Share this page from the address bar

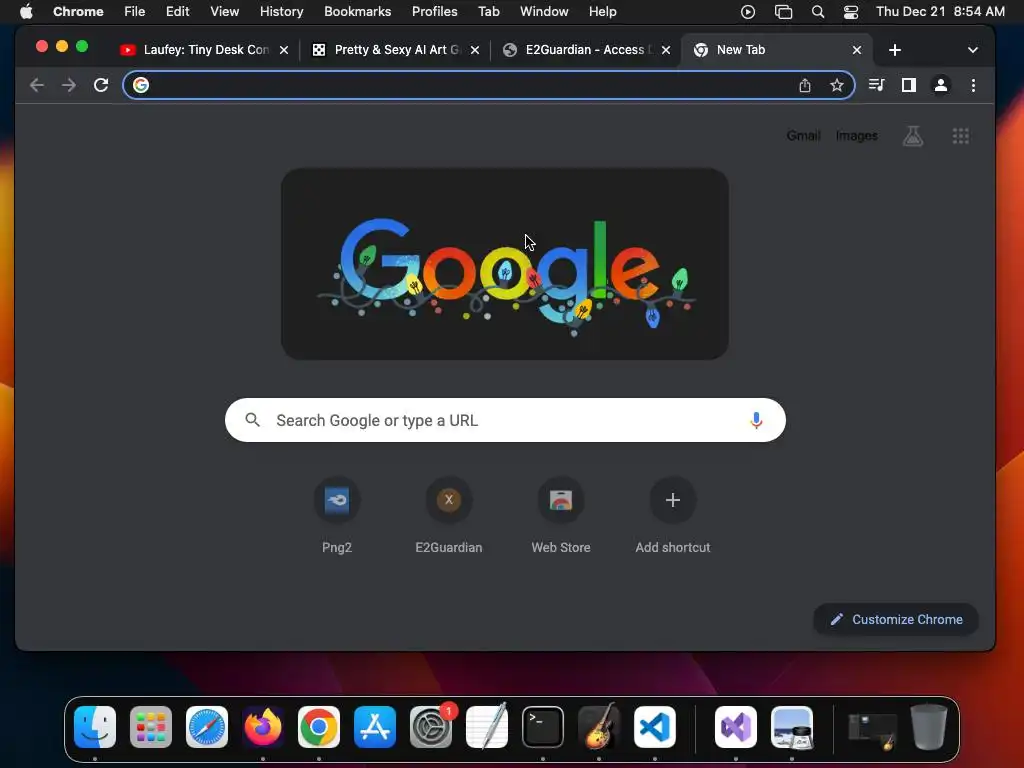coord(805,85)
